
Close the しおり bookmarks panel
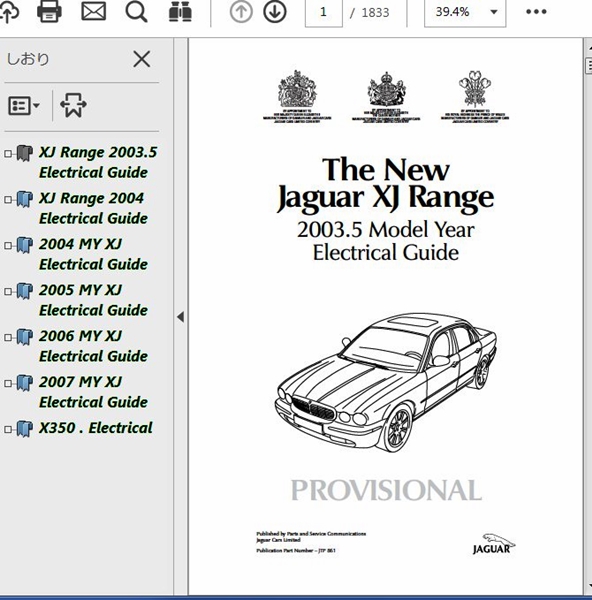[x=142, y=59]
